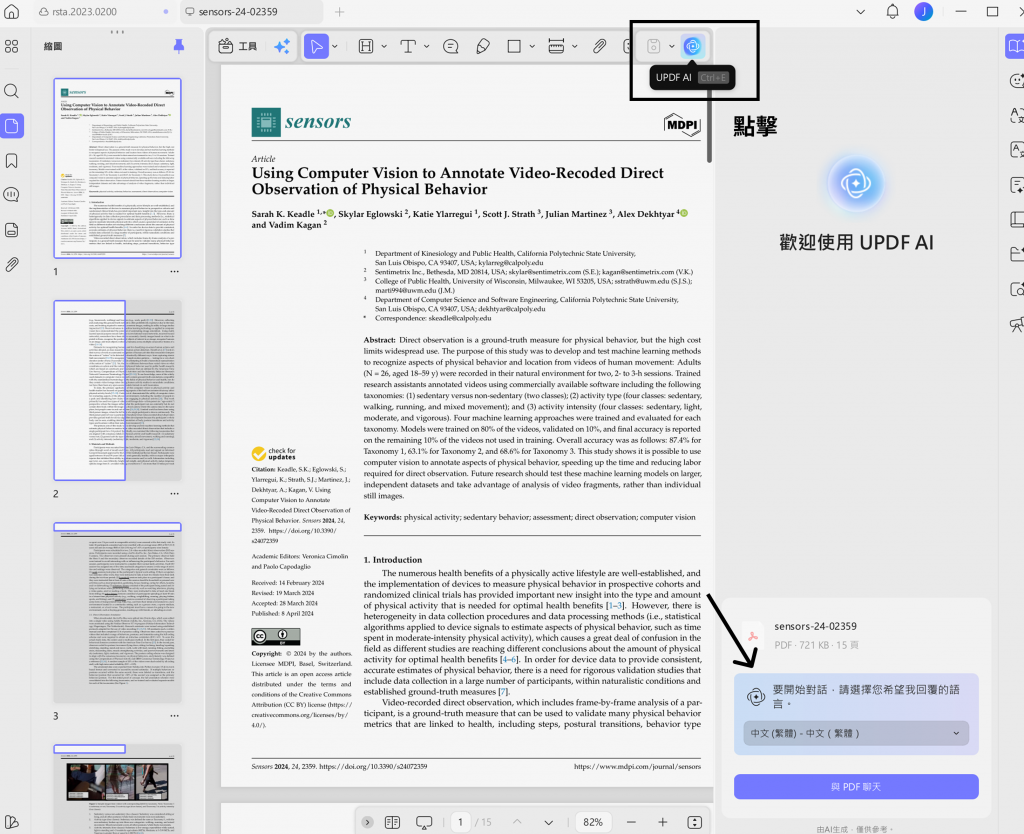This screenshot has width=1024, height=834.
Task: Click the save icon in toolbar
Action: (x=653, y=46)
